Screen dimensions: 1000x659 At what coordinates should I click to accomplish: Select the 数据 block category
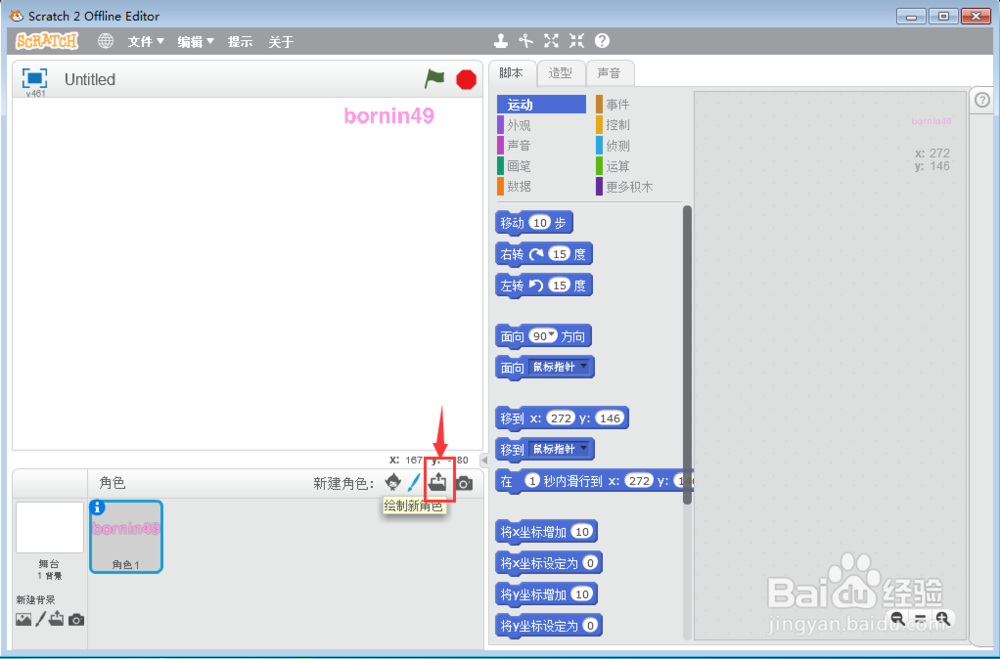541,186
